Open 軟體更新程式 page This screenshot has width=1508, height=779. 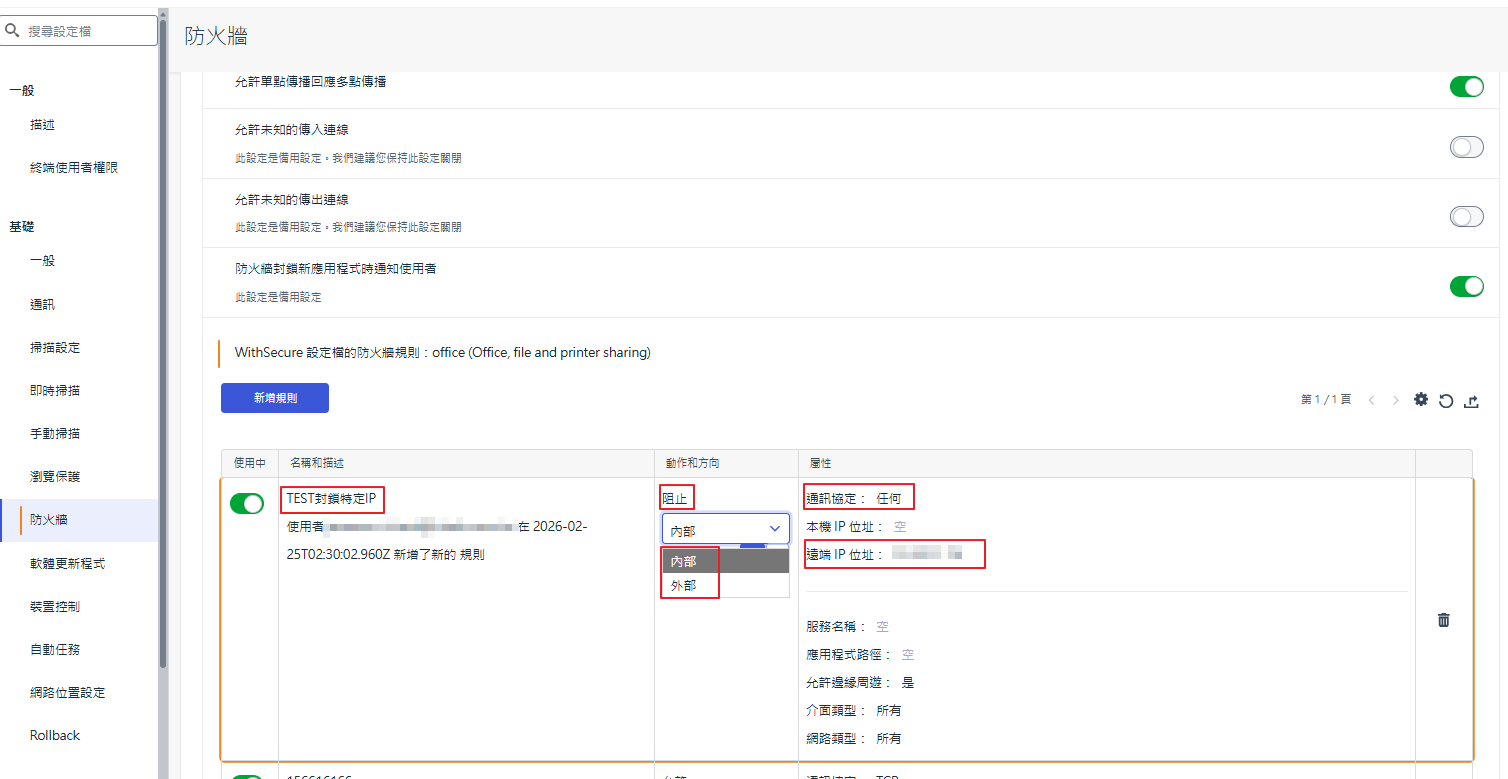67,564
